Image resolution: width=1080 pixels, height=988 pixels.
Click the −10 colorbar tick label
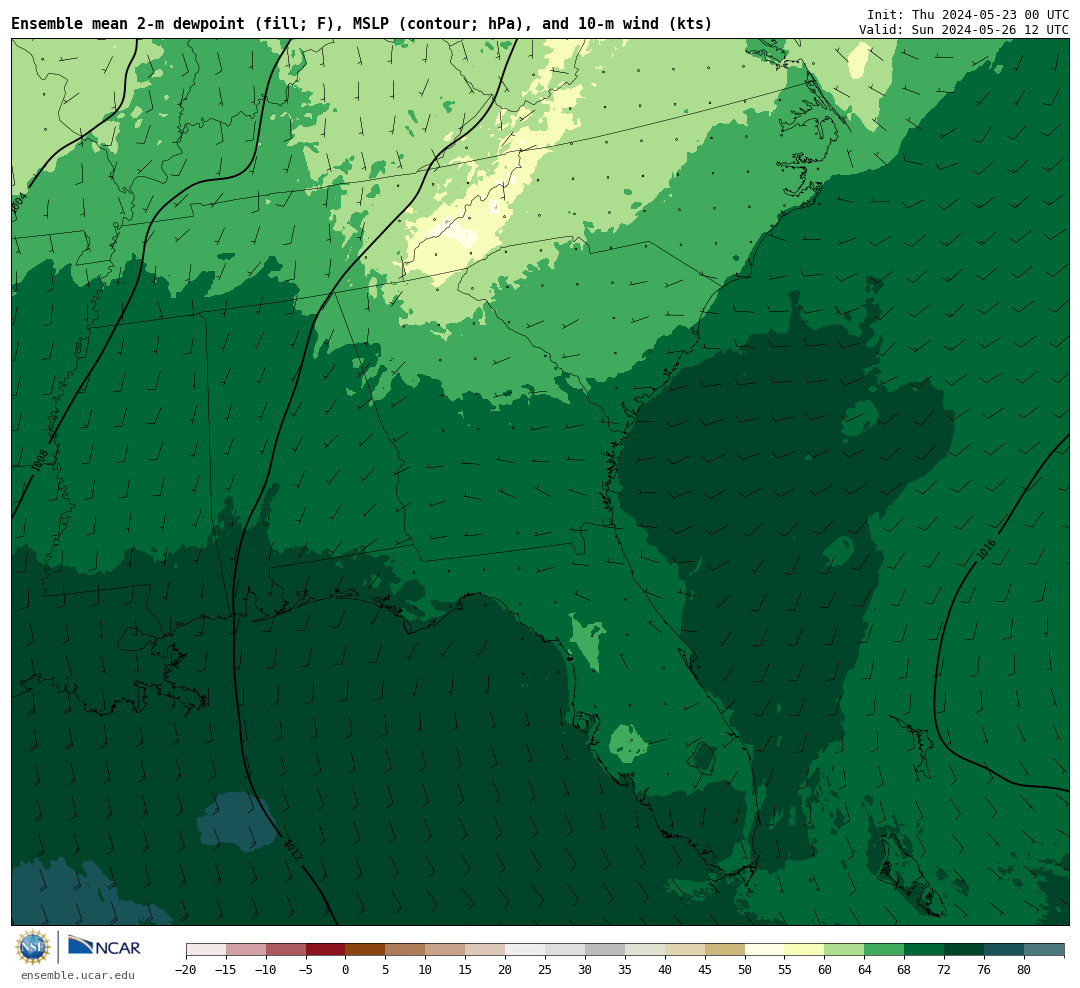(266, 970)
